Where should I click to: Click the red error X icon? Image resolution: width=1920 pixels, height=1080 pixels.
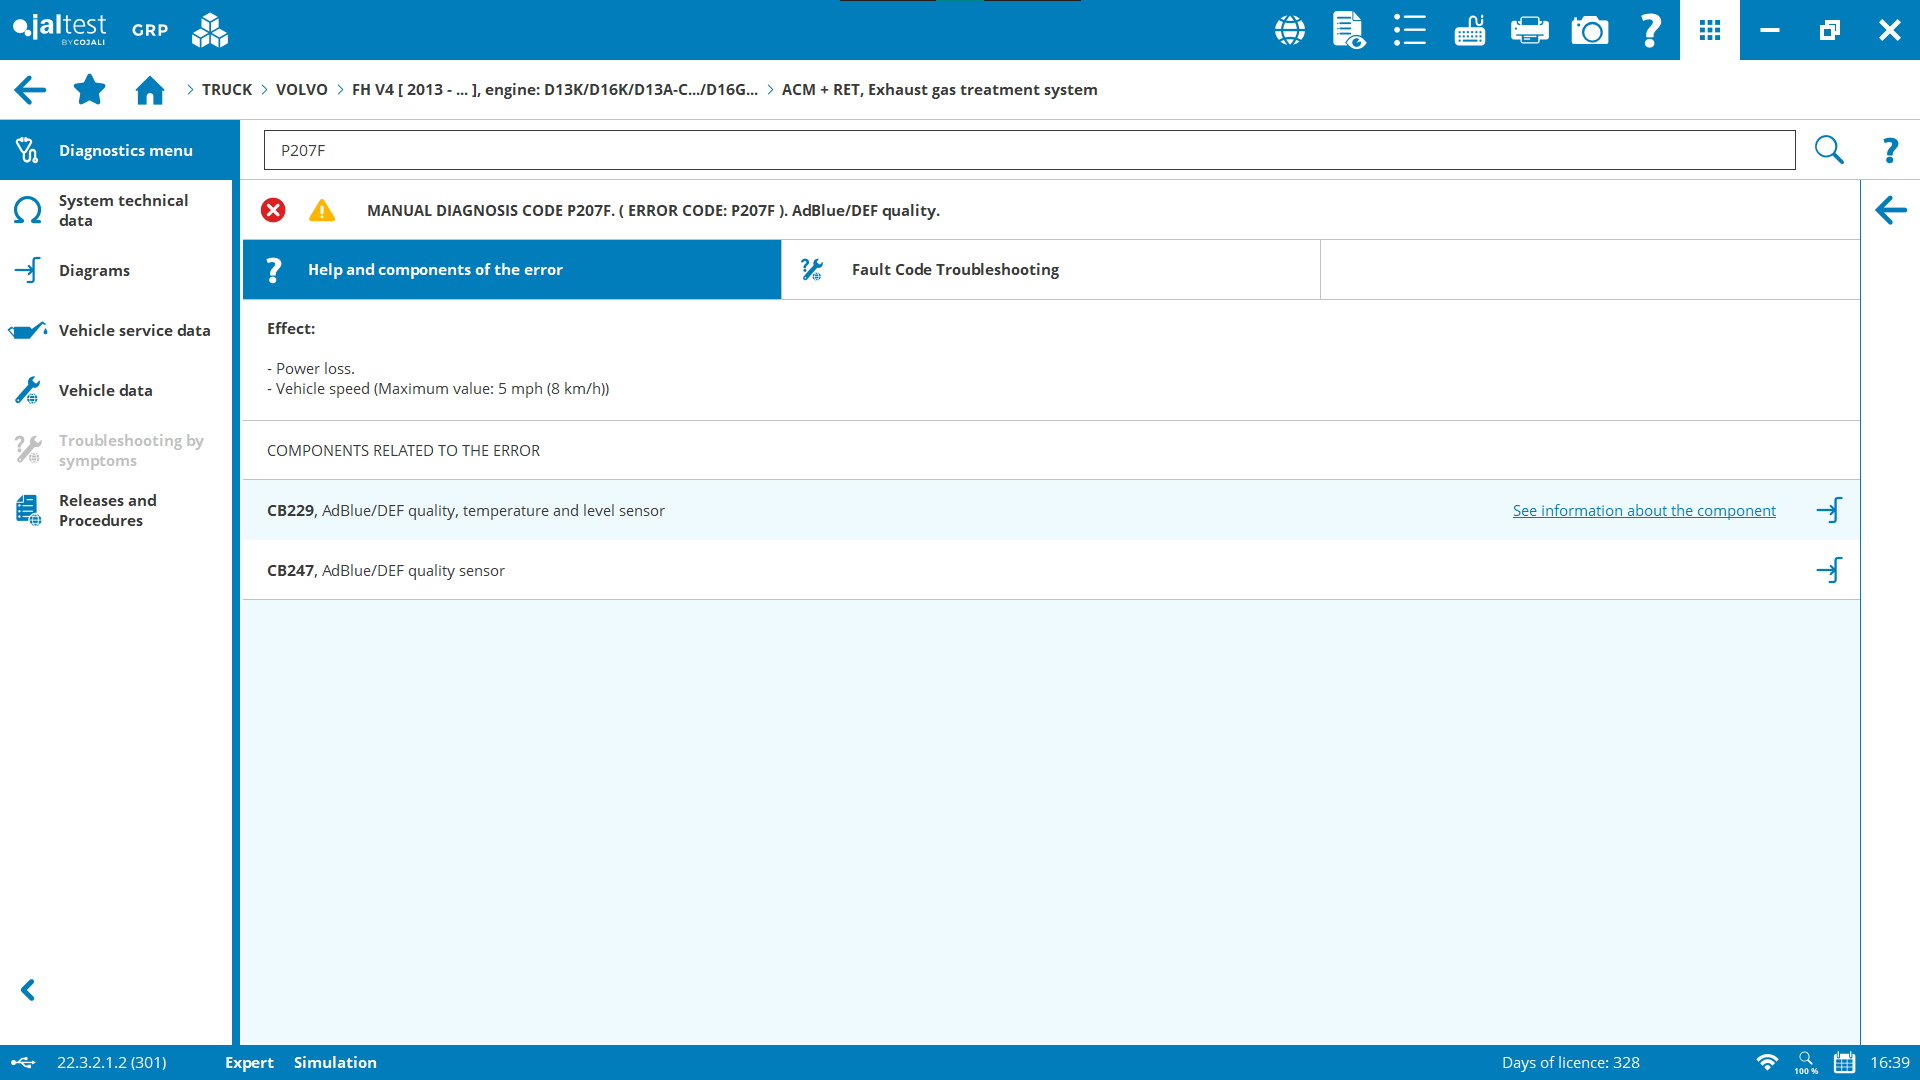click(x=273, y=210)
